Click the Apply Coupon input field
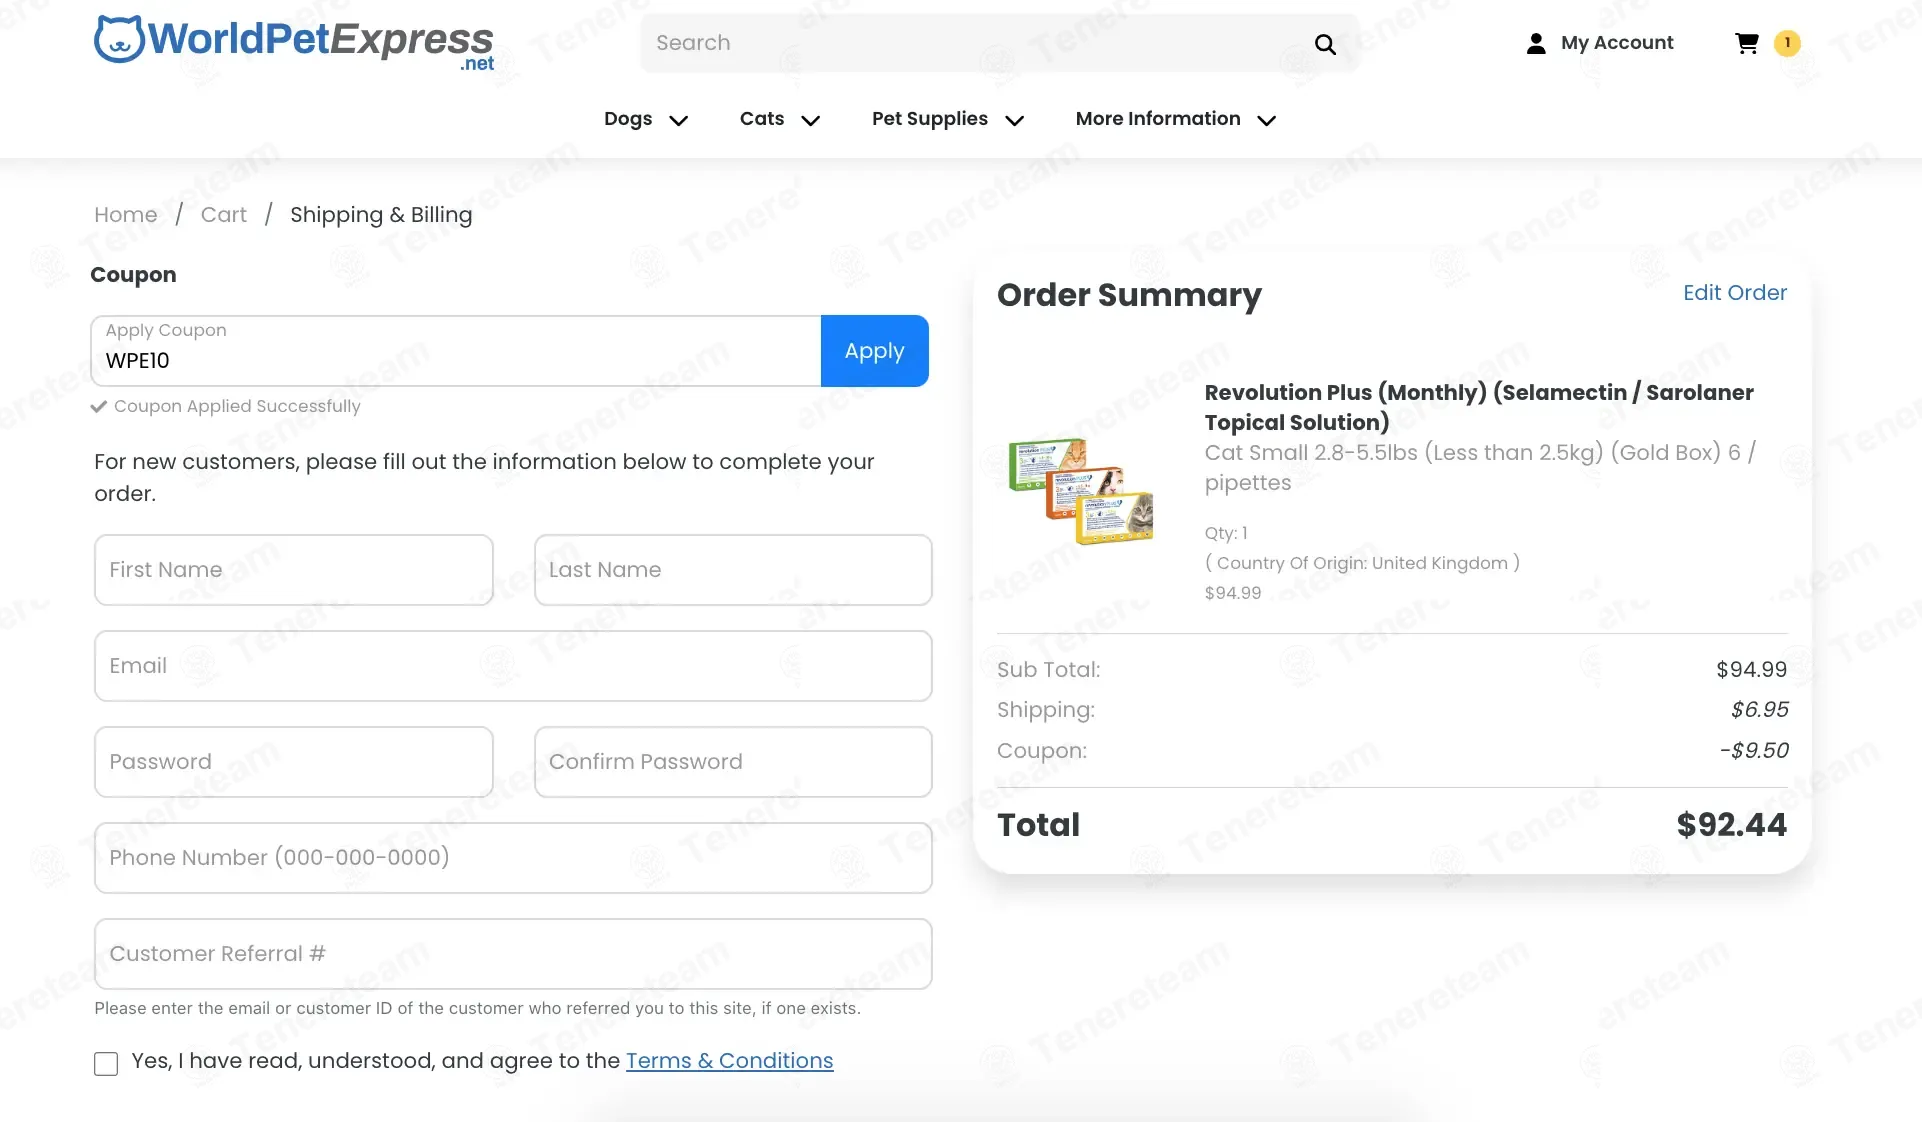 click(456, 351)
